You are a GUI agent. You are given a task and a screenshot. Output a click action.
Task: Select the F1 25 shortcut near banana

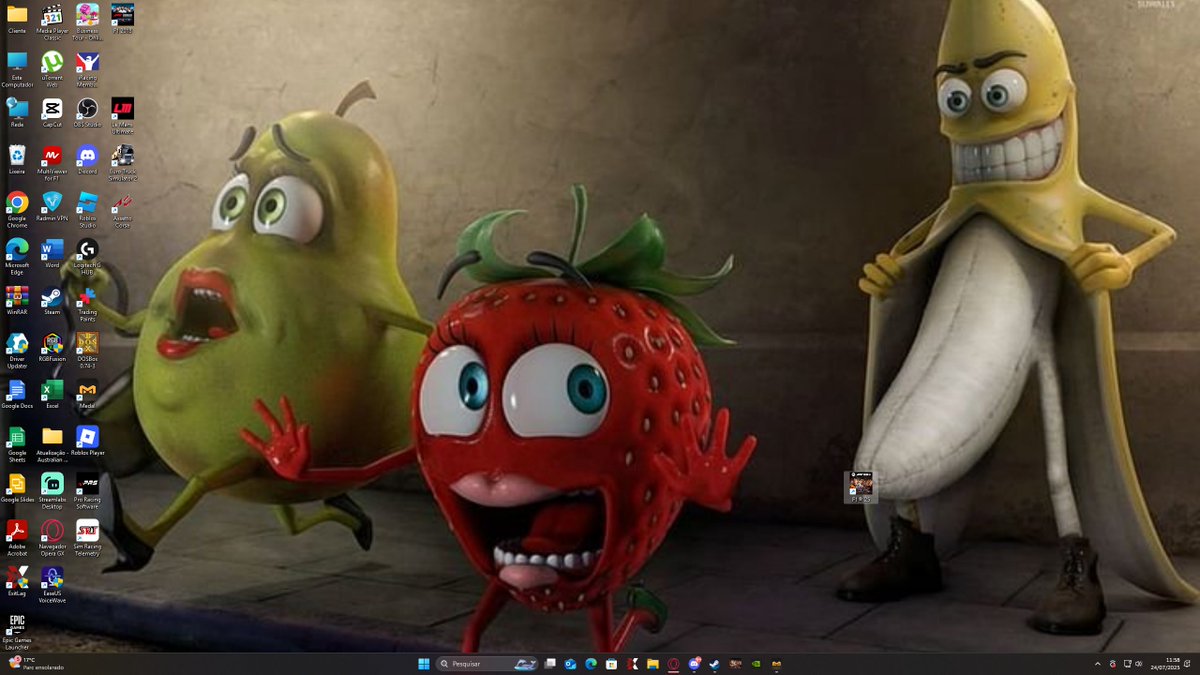[x=861, y=487]
